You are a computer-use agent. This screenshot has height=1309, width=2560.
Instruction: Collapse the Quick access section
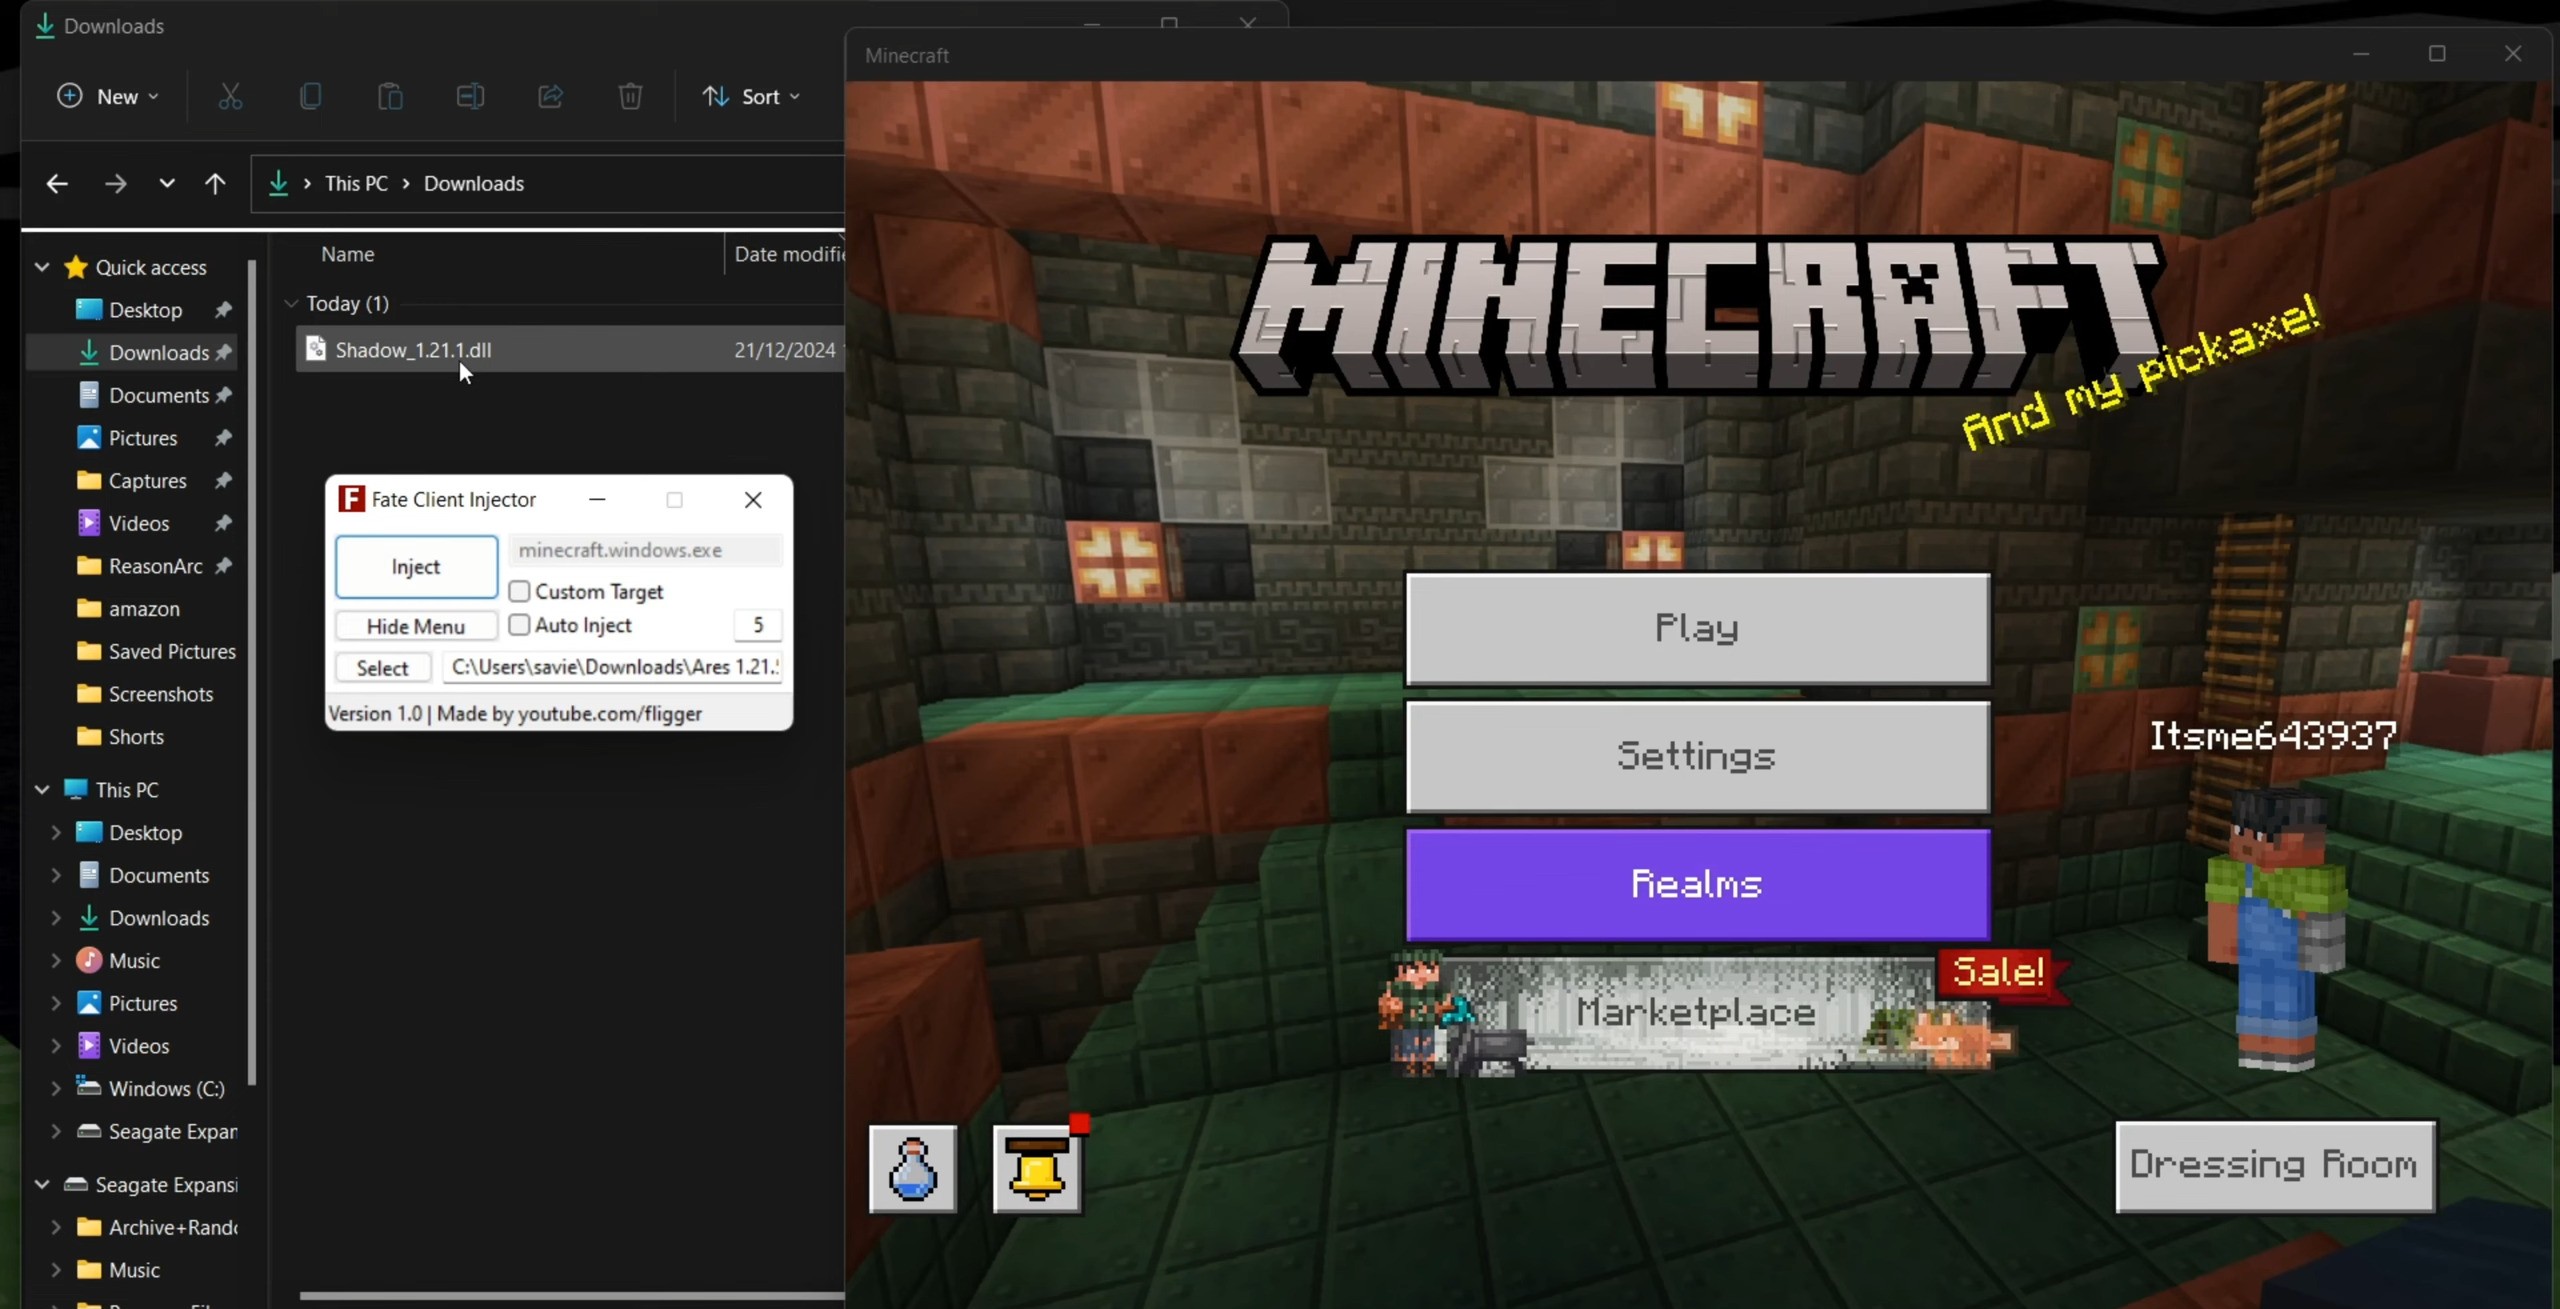(x=42, y=267)
